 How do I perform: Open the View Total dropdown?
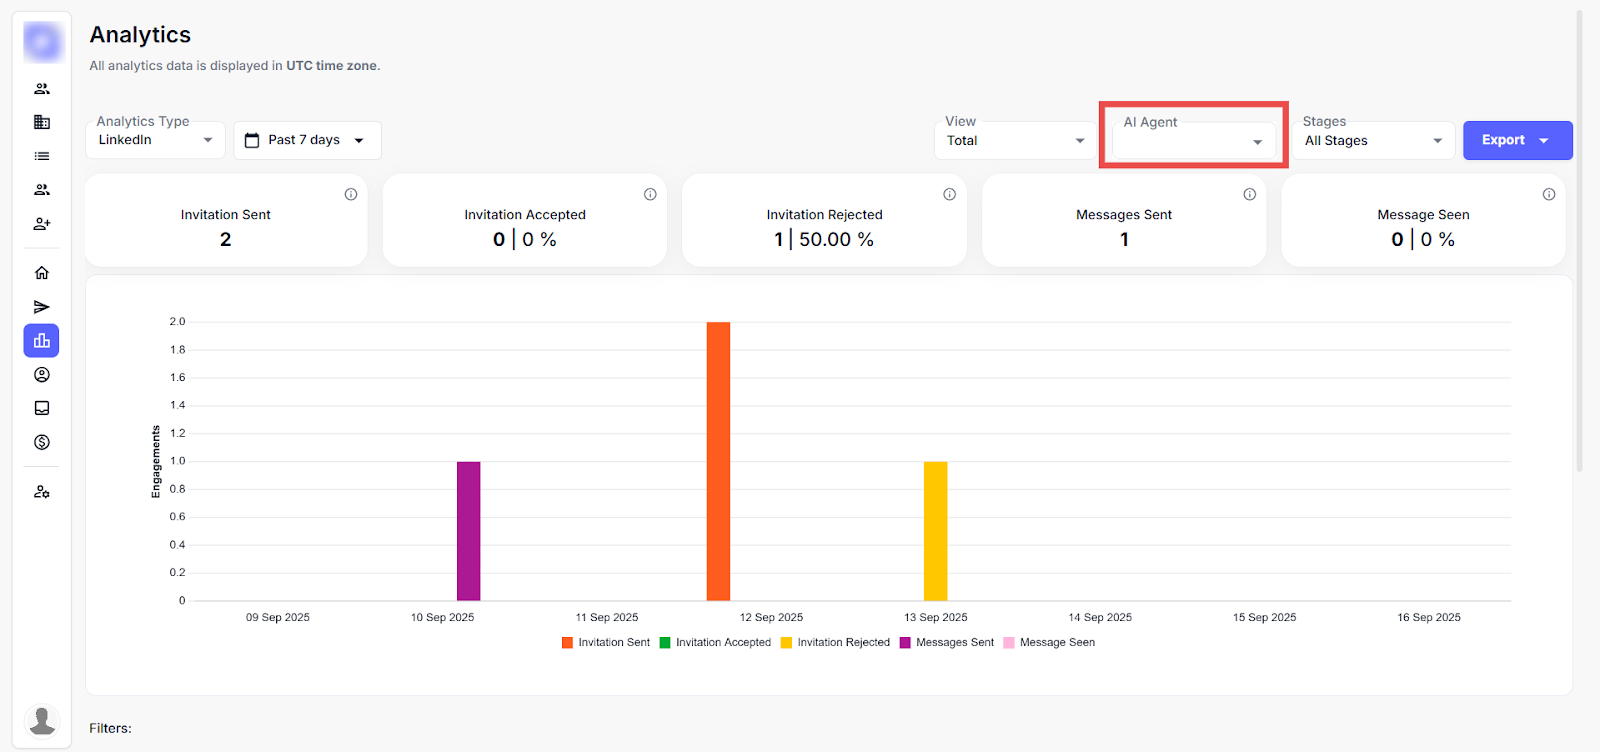click(1015, 141)
